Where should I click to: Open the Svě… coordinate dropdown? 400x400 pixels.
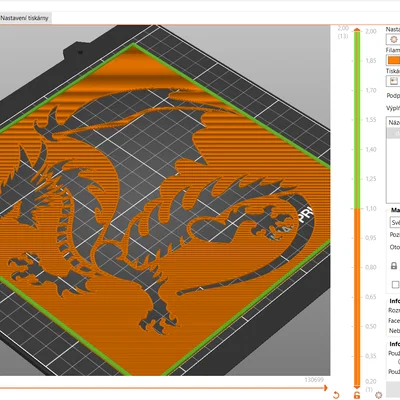395,222
